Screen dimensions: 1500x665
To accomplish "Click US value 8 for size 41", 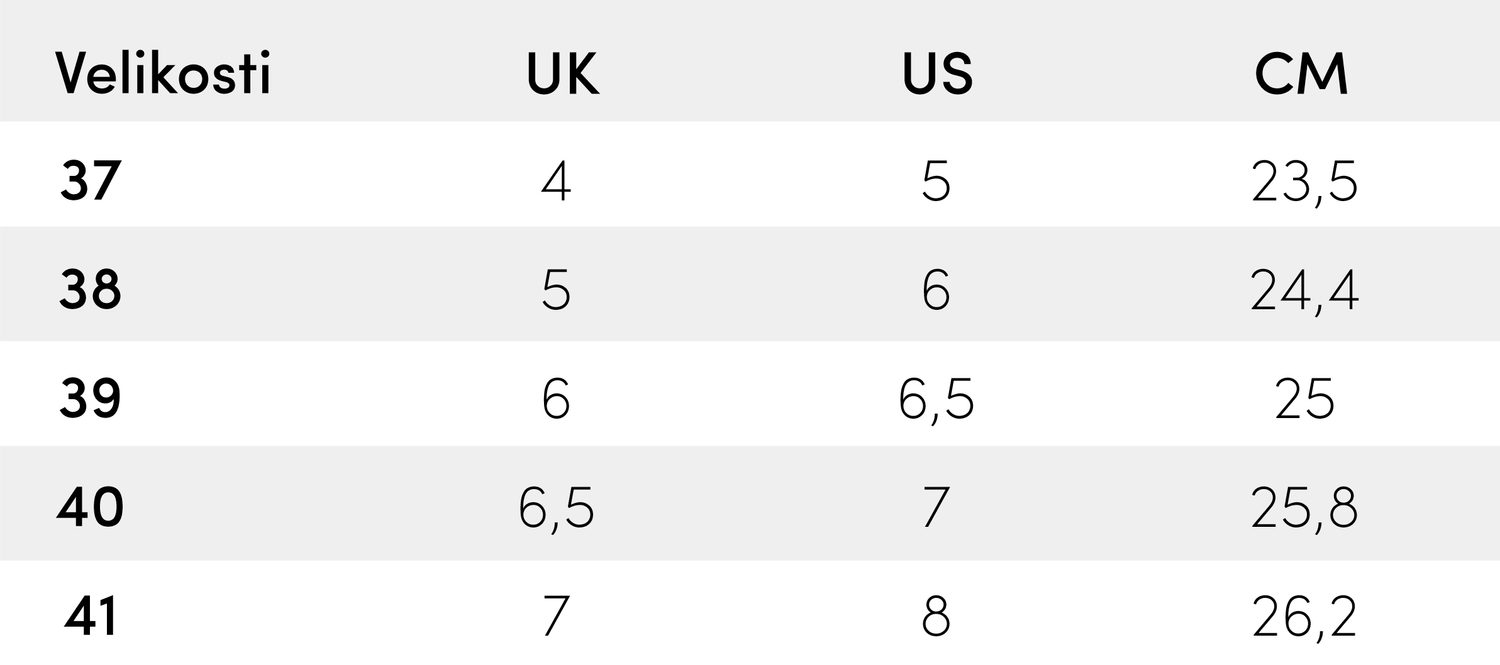I will pos(936,618).
